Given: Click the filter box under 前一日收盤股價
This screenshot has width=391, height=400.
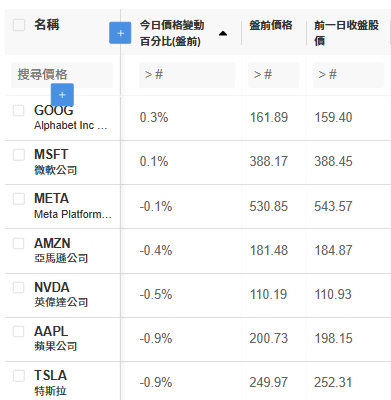Looking at the screenshot, I should [x=348, y=75].
